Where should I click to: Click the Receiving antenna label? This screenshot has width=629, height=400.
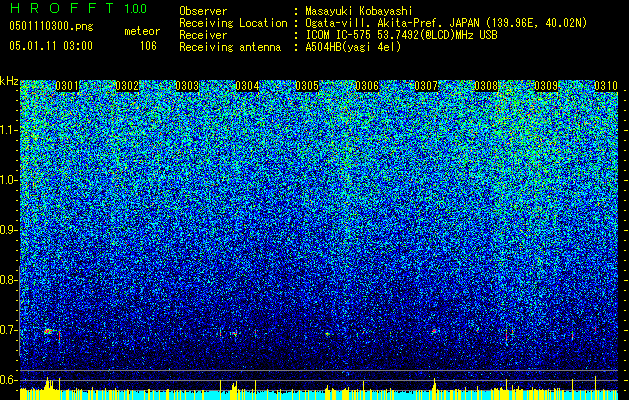pyautogui.click(x=230, y=47)
